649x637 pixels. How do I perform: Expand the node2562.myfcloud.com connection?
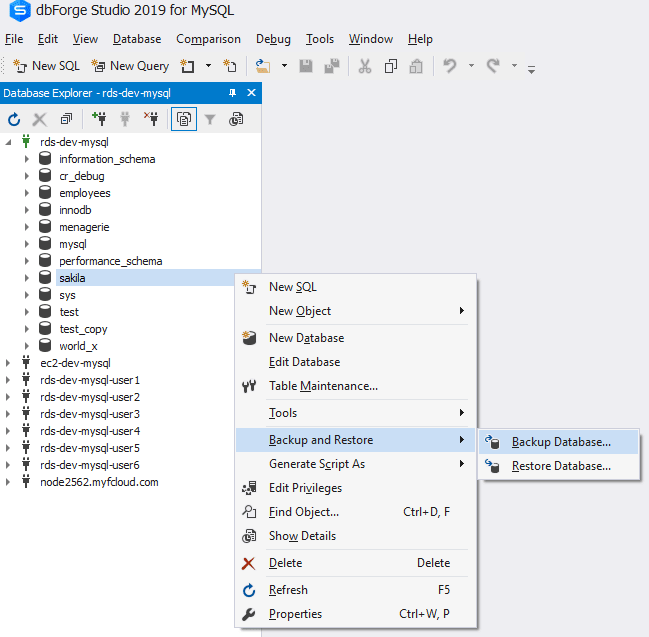[x=8, y=482]
